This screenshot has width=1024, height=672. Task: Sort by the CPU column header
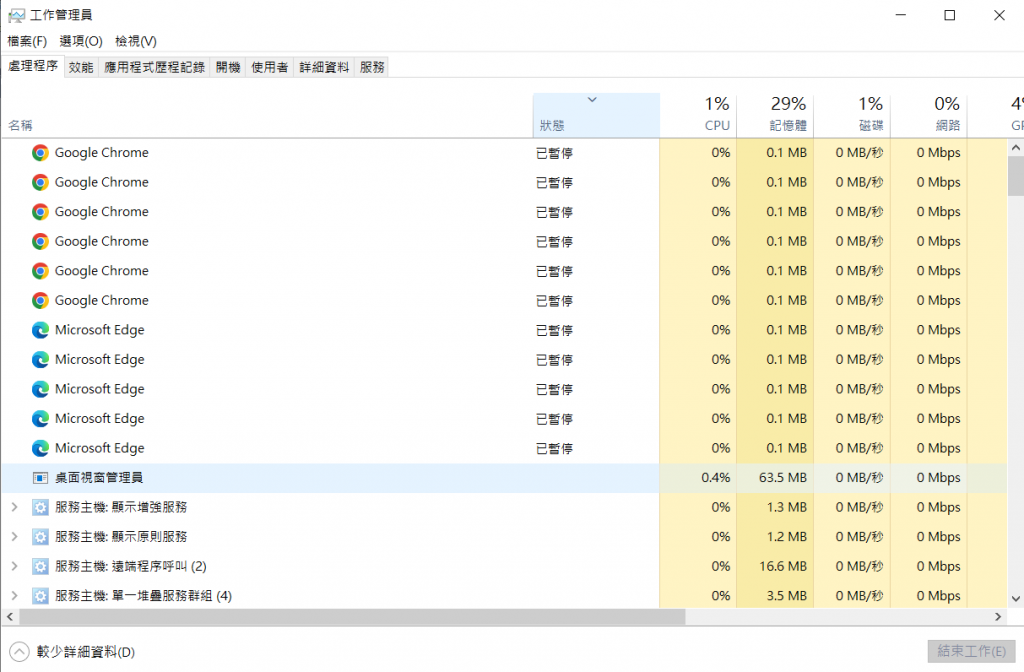coord(698,116)
